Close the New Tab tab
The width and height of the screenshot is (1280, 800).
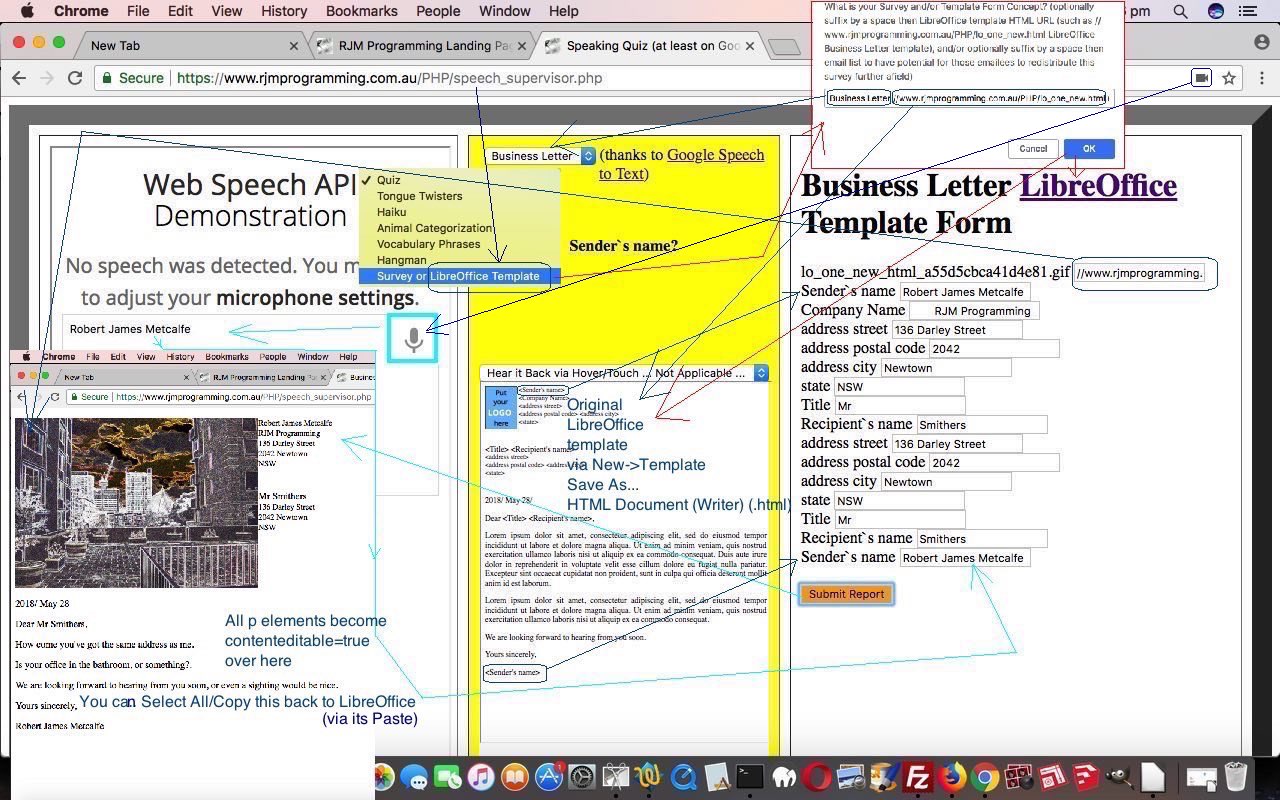[x=293, y=46]
